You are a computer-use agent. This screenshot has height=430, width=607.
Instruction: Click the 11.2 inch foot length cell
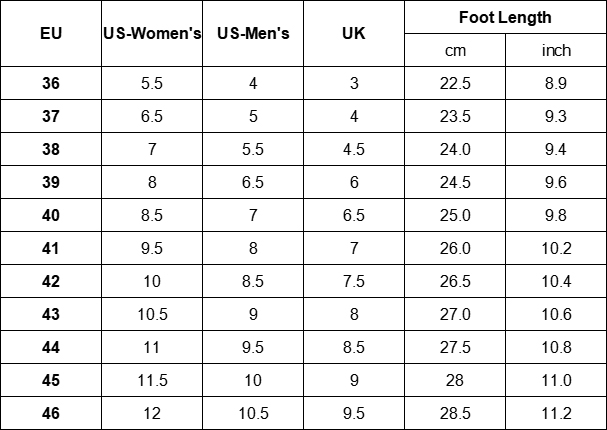click(x=556, y=413)
